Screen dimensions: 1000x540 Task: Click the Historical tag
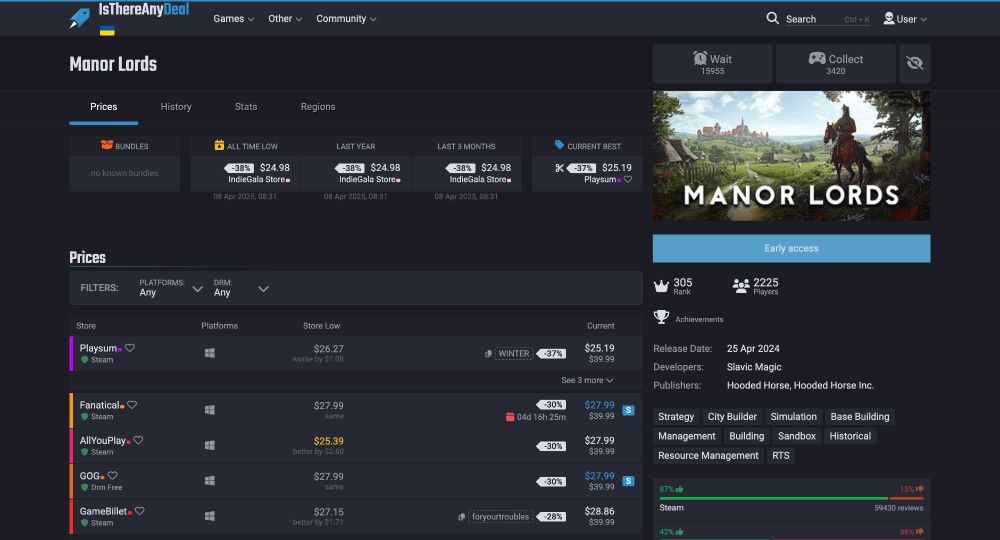(x=849, y=436)
